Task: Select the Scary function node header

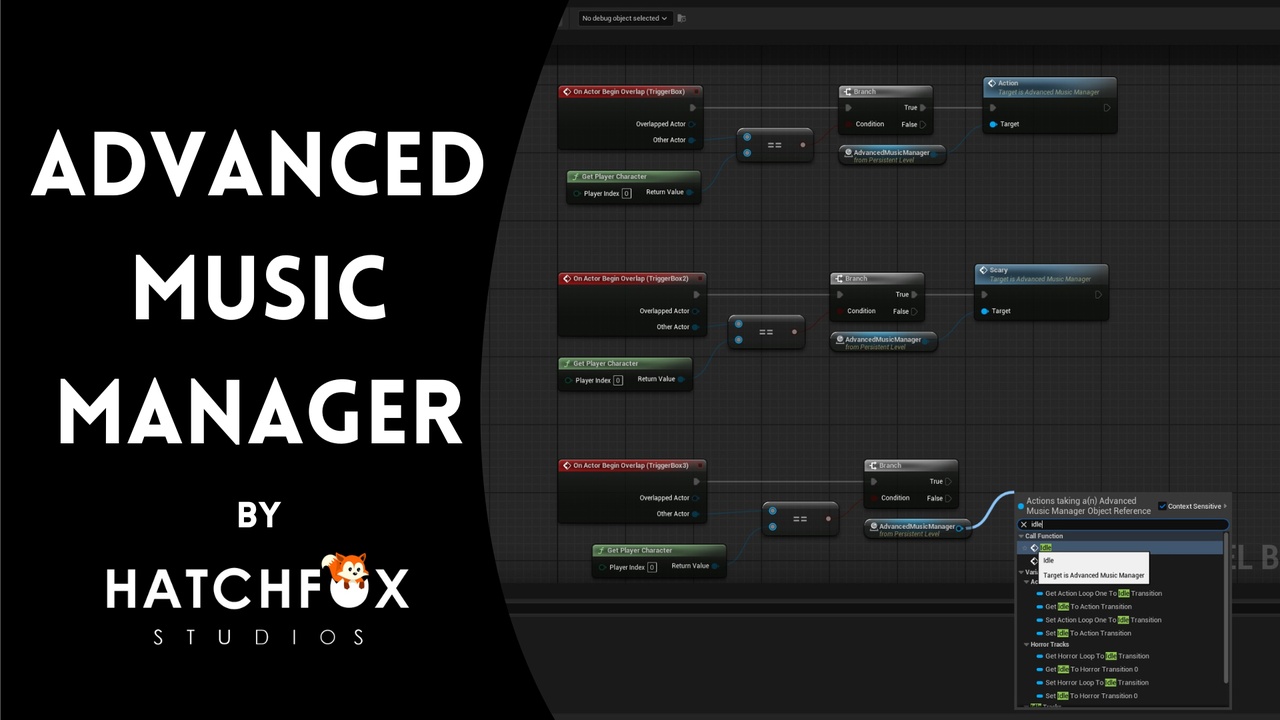Action: click(x=1041, y=274)
